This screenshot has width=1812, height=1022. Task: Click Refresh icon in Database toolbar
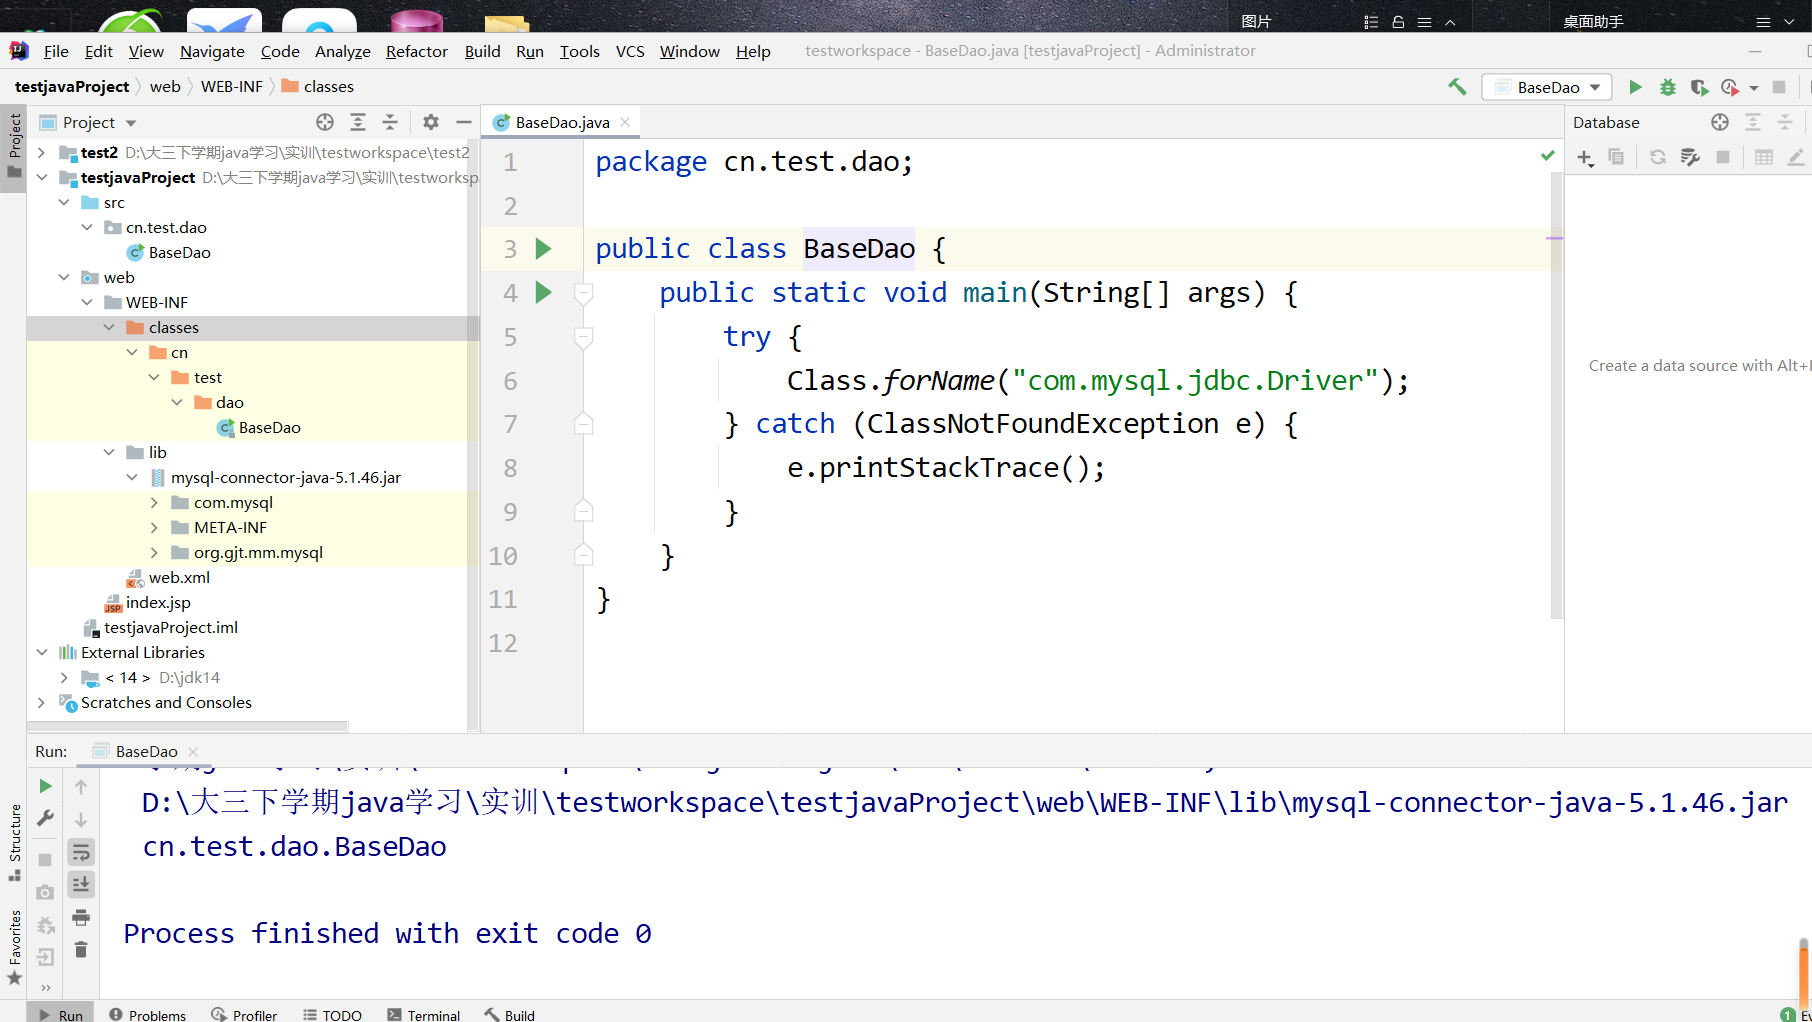(1657, 157)
